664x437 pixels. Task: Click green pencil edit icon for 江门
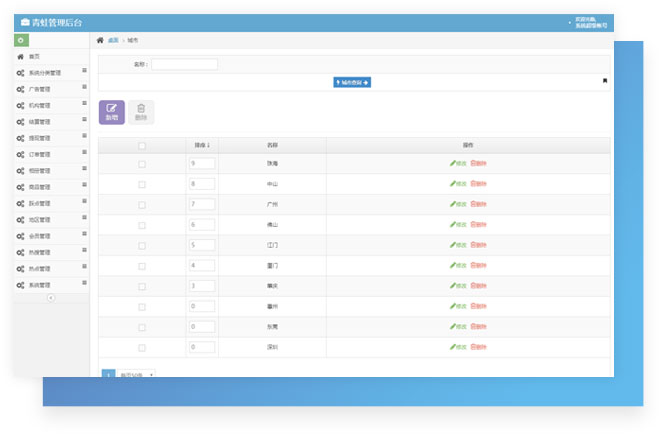(453, 245)
